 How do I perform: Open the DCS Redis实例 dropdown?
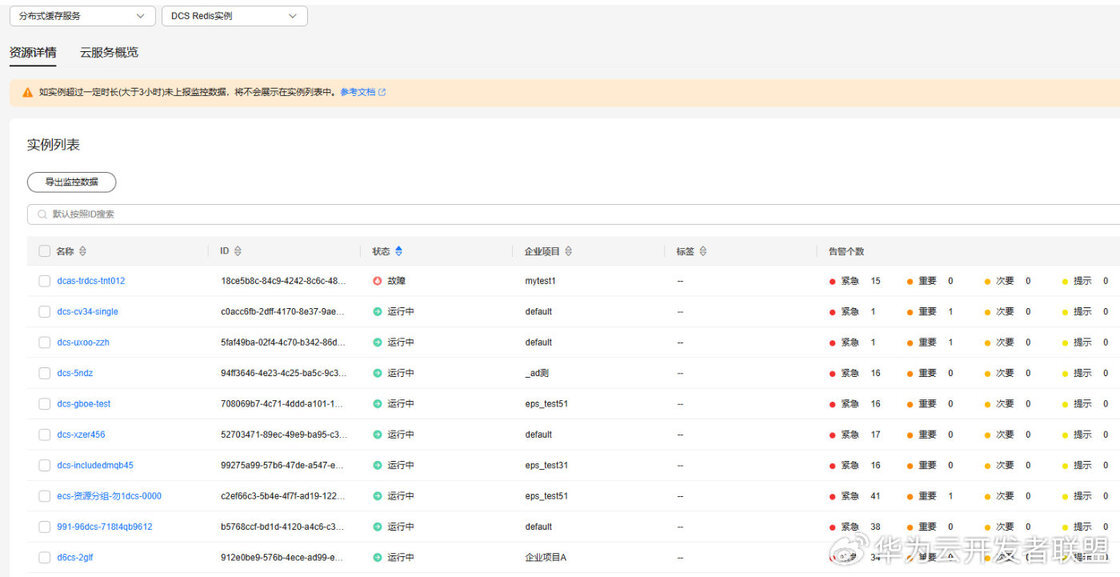(234, 16)
